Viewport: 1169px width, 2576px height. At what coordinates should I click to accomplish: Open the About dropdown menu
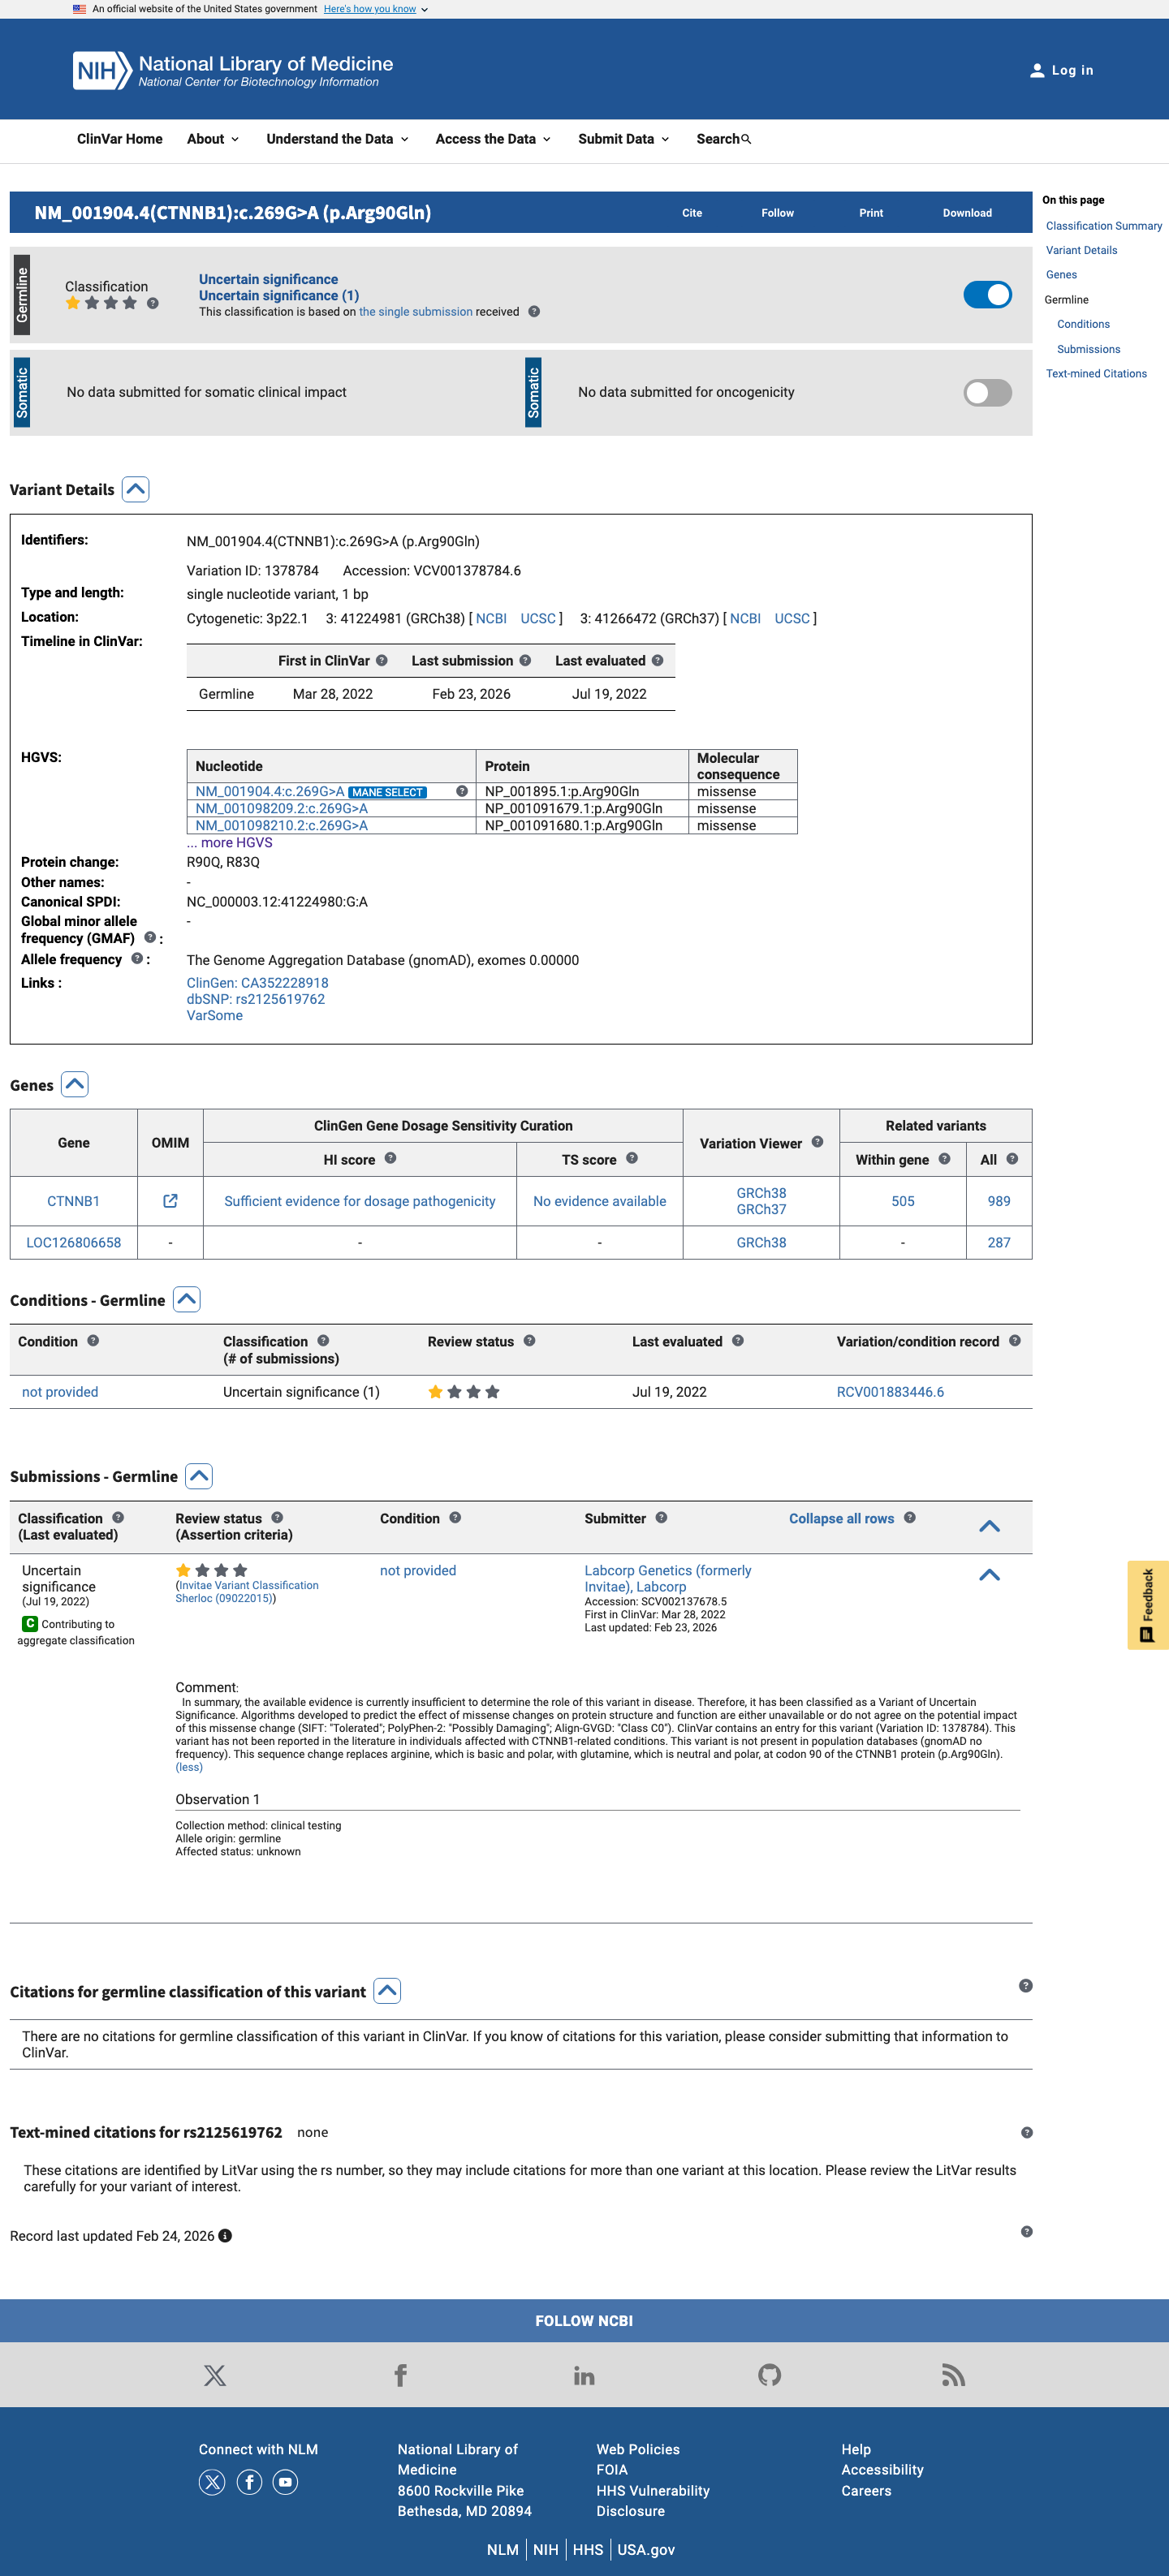[x=212, y=139]
